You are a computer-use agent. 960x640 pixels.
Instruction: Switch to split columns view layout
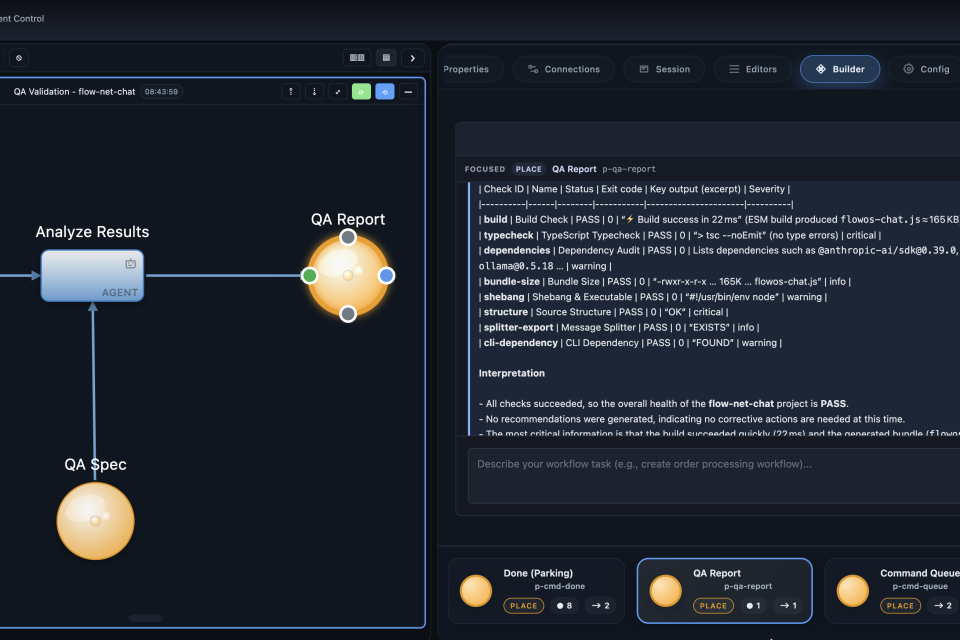[x=357, y=58]
